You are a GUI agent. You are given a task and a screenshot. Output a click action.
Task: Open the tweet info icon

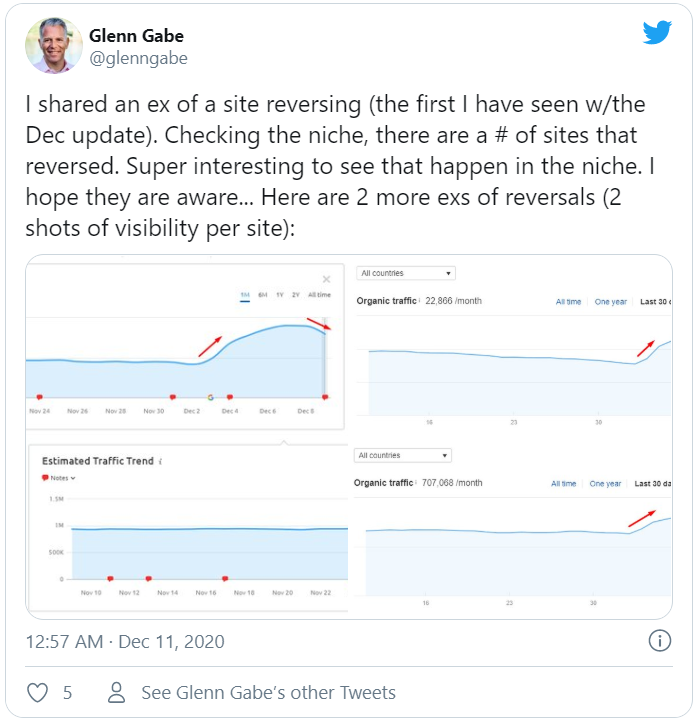[x=659, y=641]
